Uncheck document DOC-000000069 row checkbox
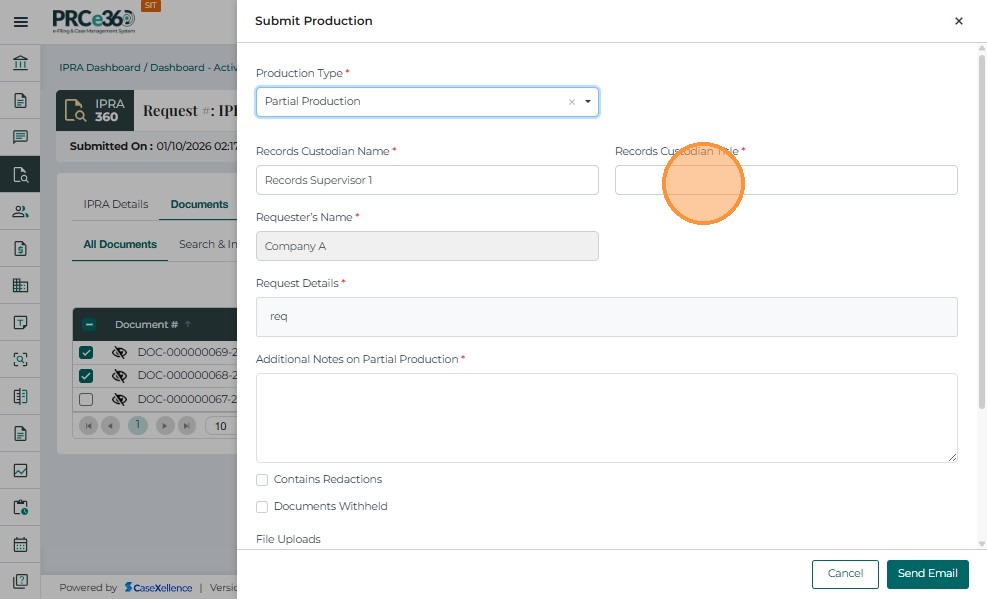This screenshot has height=599, width=987. pyautogui.click(x=86, y=353)
